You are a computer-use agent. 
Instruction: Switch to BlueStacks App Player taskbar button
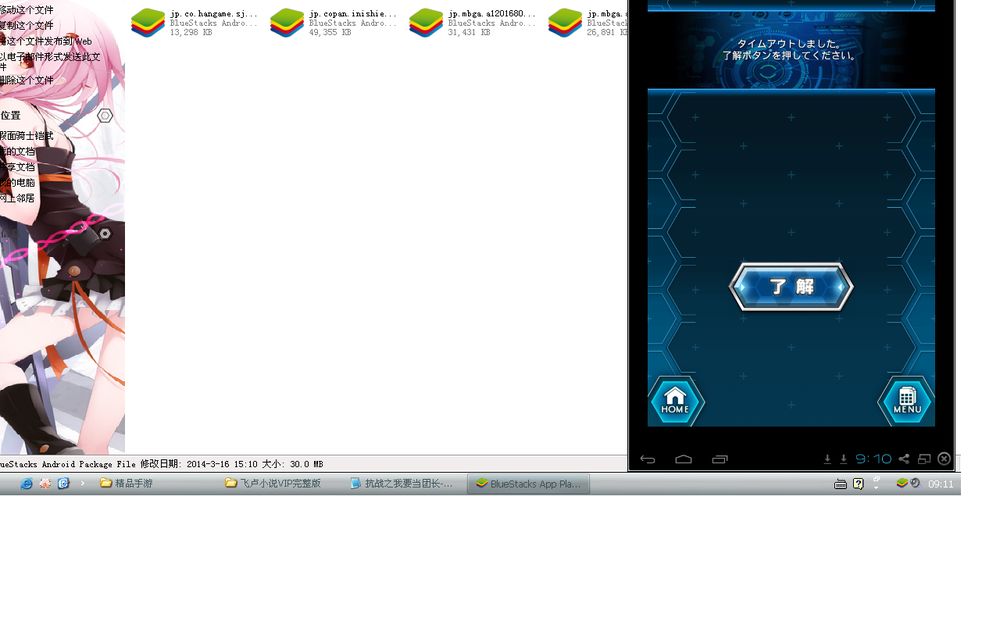click(529, 483)
